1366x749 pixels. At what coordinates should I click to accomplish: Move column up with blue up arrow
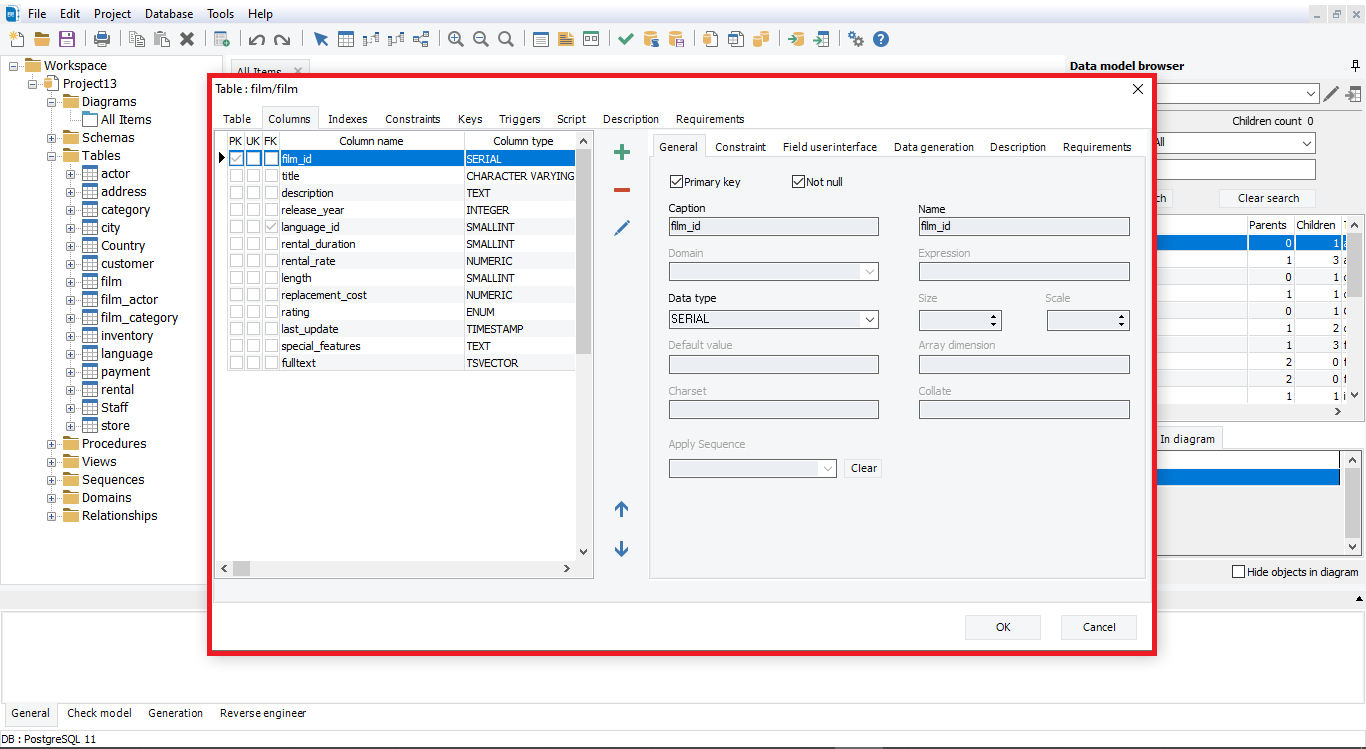621,509
